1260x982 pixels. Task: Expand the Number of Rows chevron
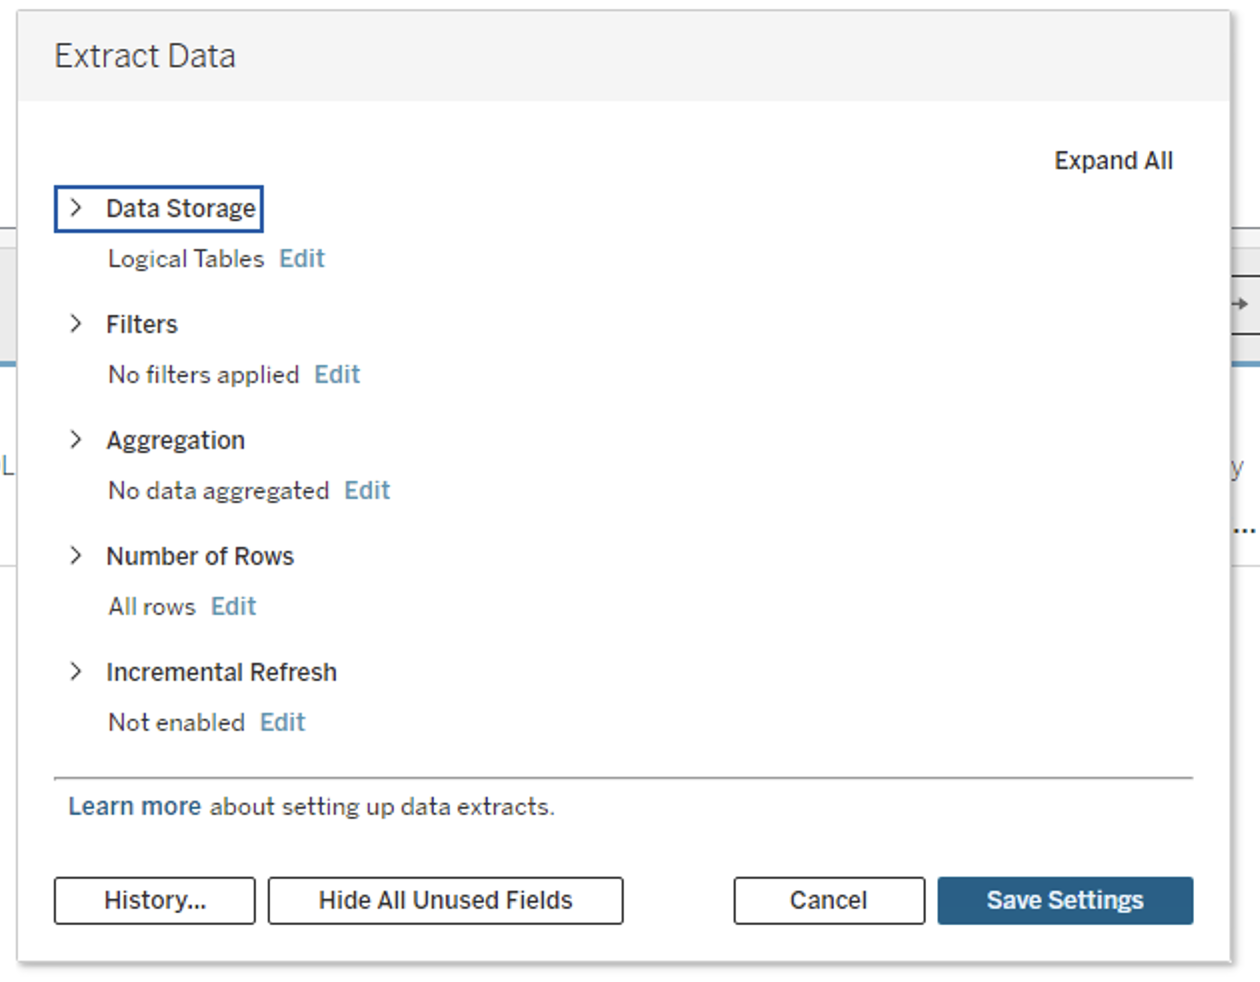[x=76, y=556]
